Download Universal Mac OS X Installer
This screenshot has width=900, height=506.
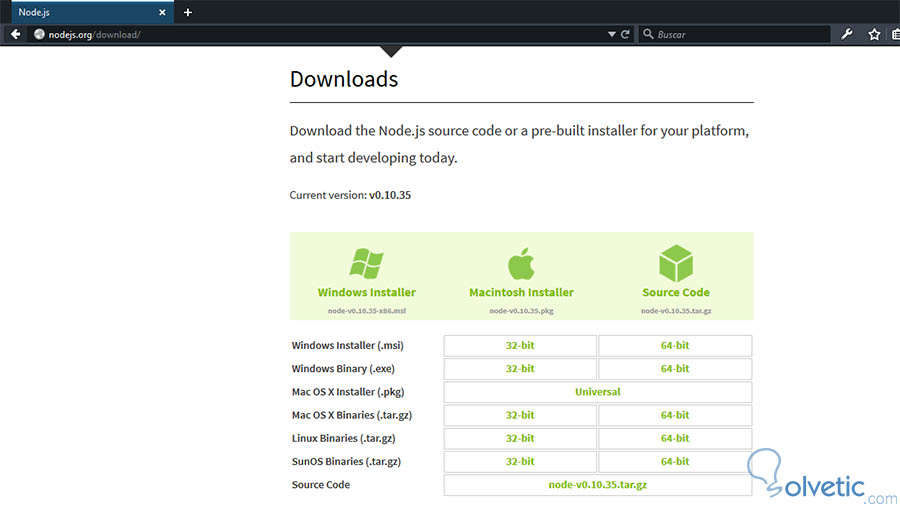(x=598, y=392)
